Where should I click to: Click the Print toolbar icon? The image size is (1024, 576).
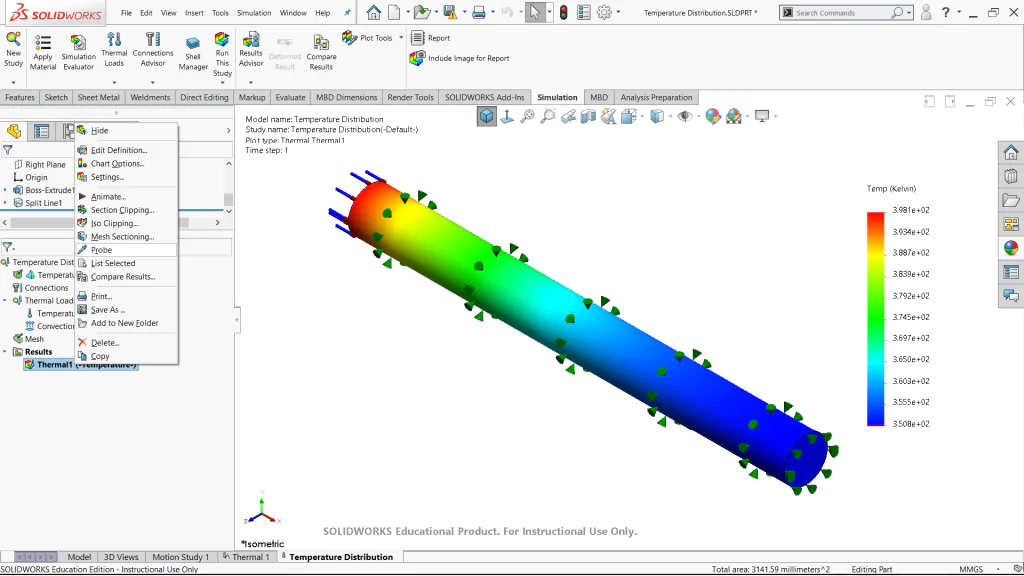[x=479, y=12]
